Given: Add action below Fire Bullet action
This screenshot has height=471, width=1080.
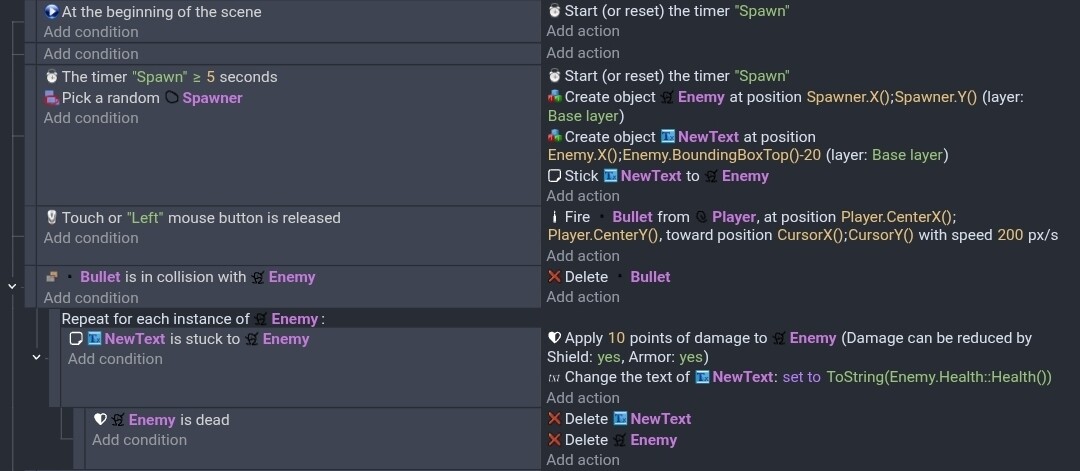Looking at the screenshot, I should [x=583, y=256].
